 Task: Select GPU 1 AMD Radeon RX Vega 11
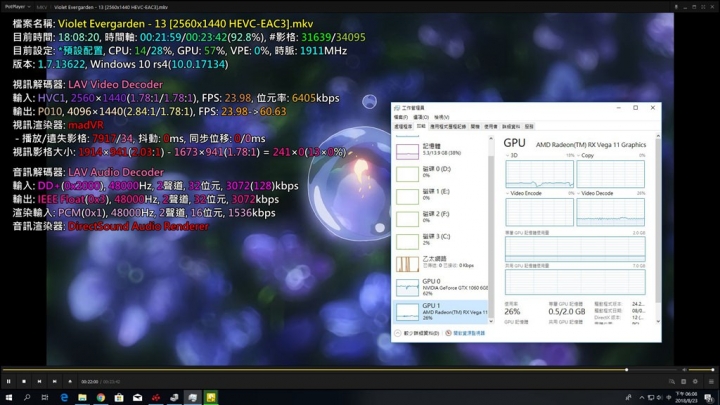441,311
